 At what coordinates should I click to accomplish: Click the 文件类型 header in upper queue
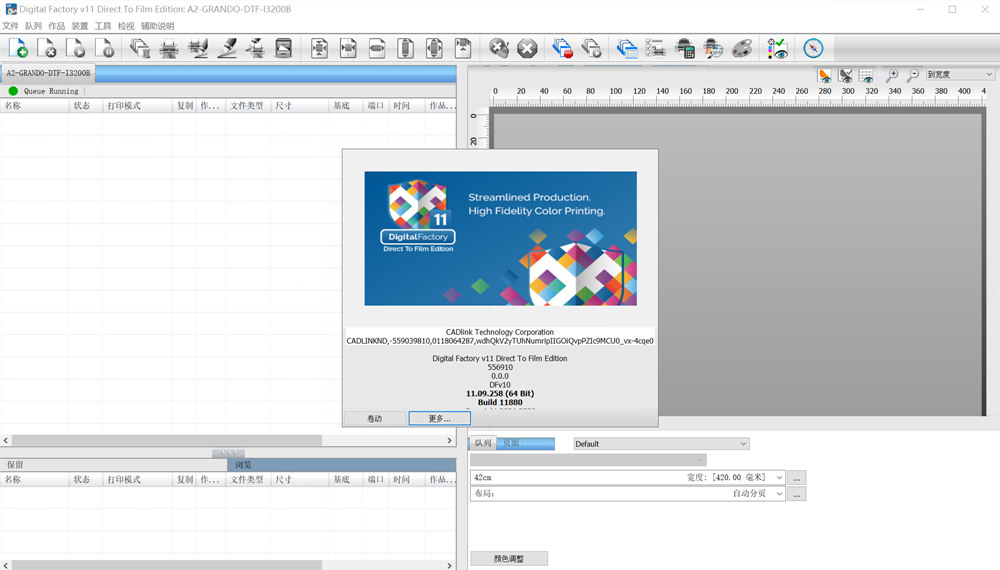(x=247, y=106)
